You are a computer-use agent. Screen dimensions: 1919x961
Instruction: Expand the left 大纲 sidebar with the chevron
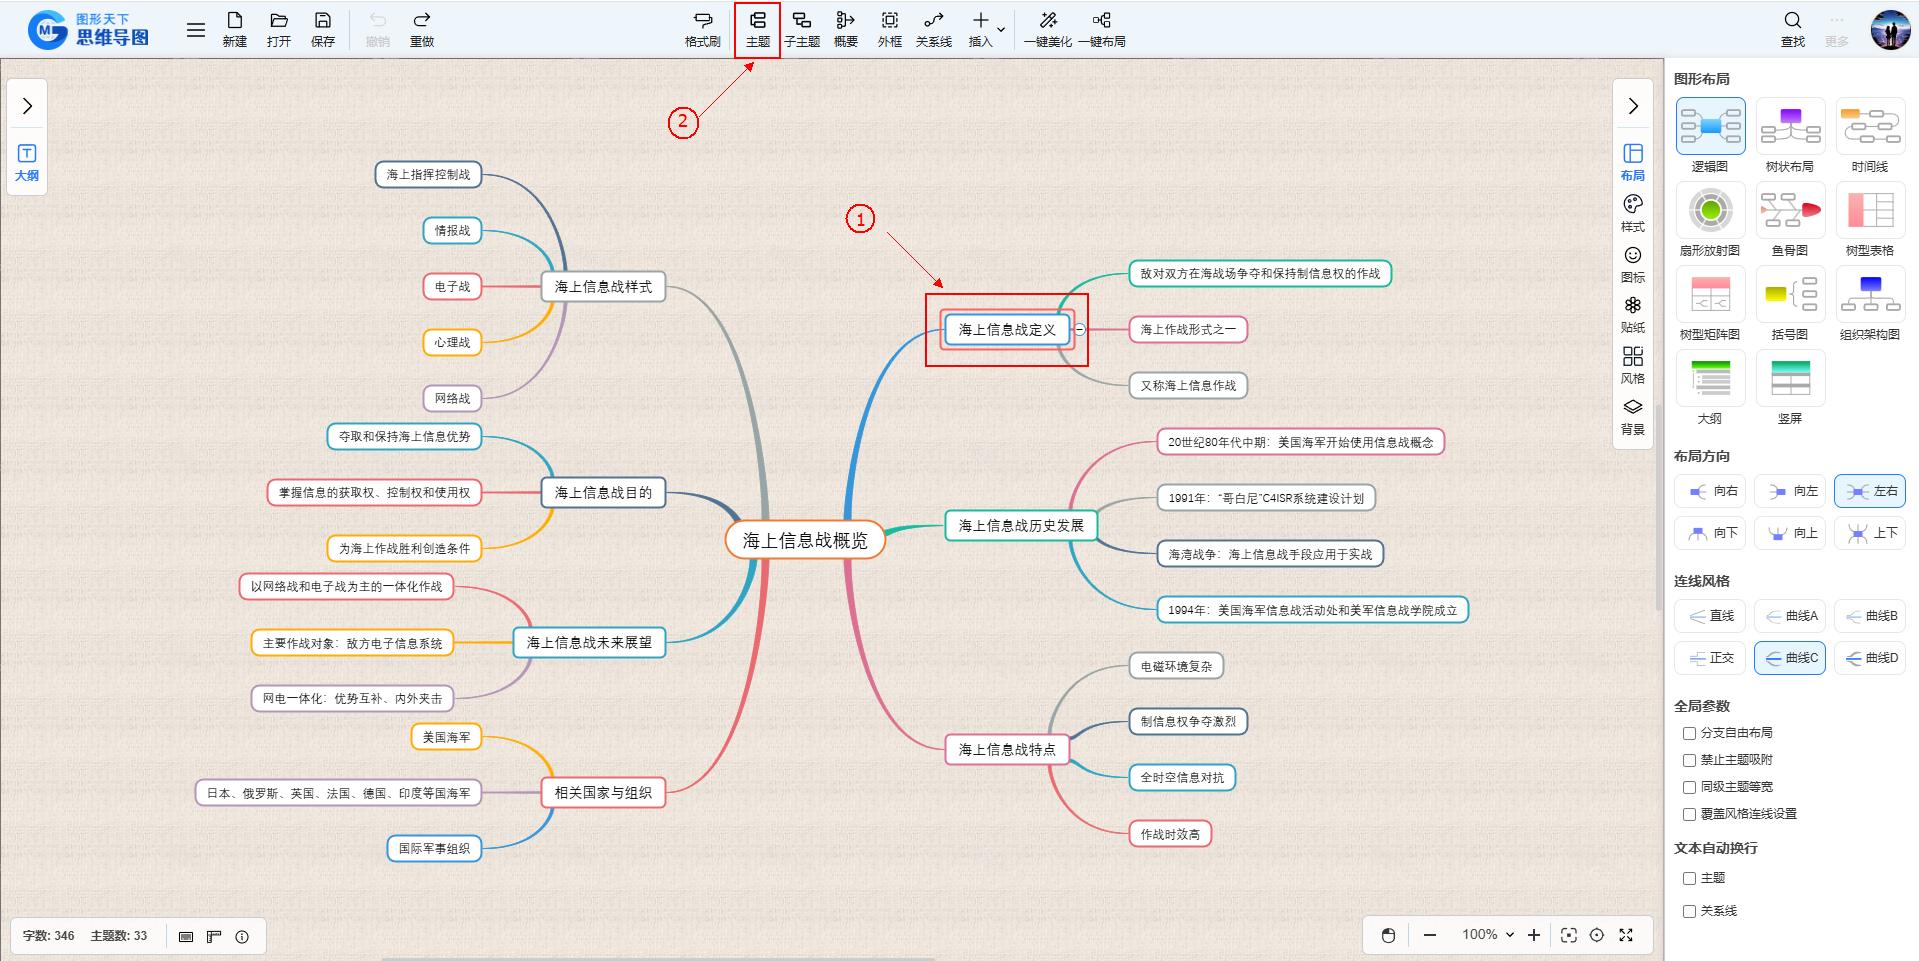tap(27, 106)
